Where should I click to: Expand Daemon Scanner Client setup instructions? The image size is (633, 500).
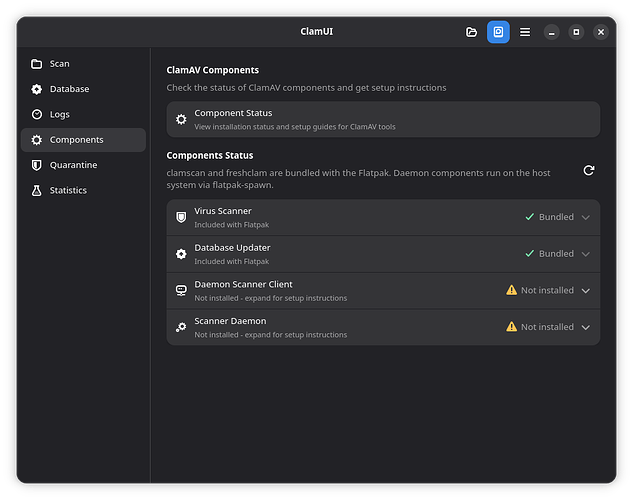586,291
